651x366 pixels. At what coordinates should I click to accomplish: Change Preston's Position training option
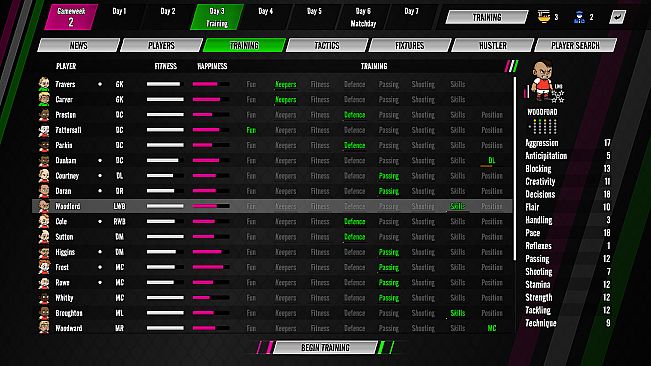click(492, 115)
